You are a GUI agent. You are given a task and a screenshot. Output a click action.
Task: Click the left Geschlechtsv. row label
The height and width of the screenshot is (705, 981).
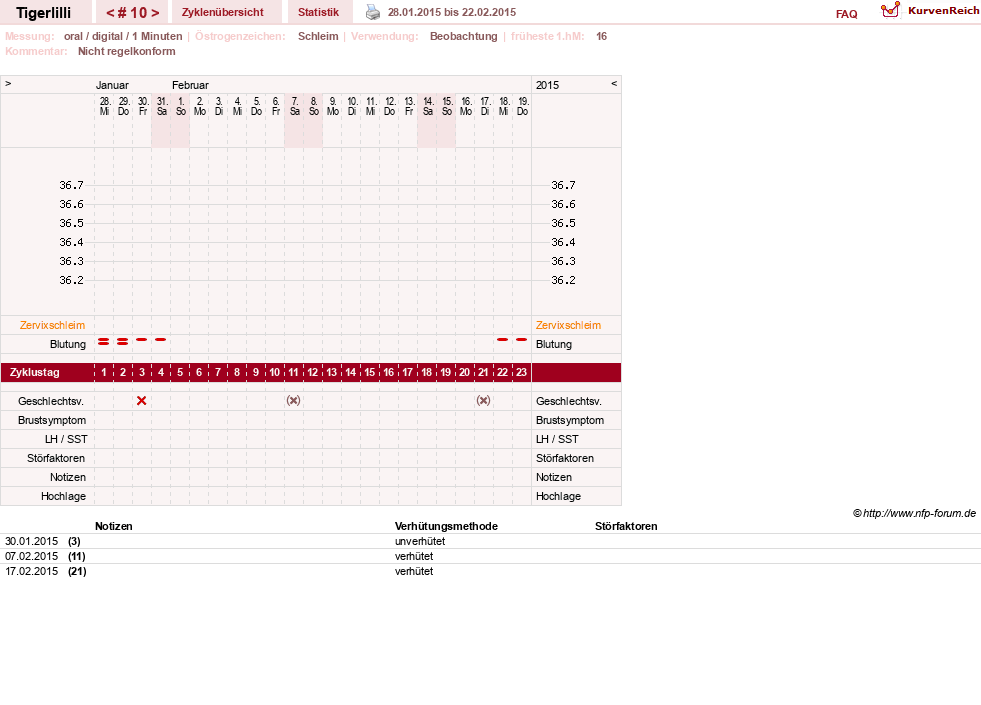click(51, 401)
